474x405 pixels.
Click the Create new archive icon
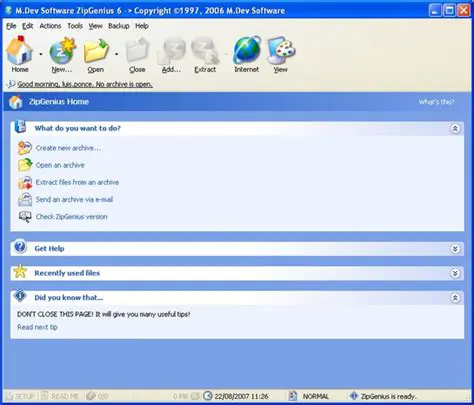click(x=25, y=148)
